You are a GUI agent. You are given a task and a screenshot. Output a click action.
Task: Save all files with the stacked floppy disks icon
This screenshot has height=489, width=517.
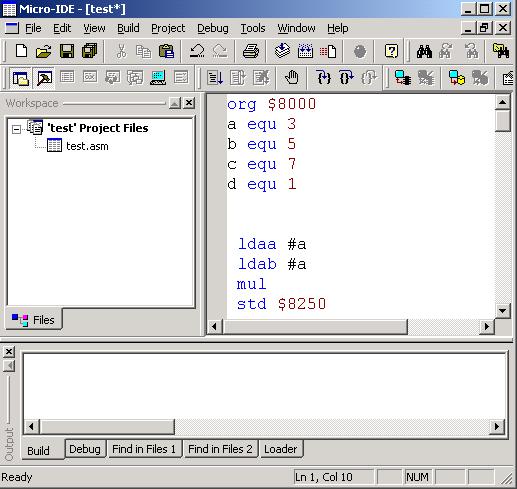89,51
